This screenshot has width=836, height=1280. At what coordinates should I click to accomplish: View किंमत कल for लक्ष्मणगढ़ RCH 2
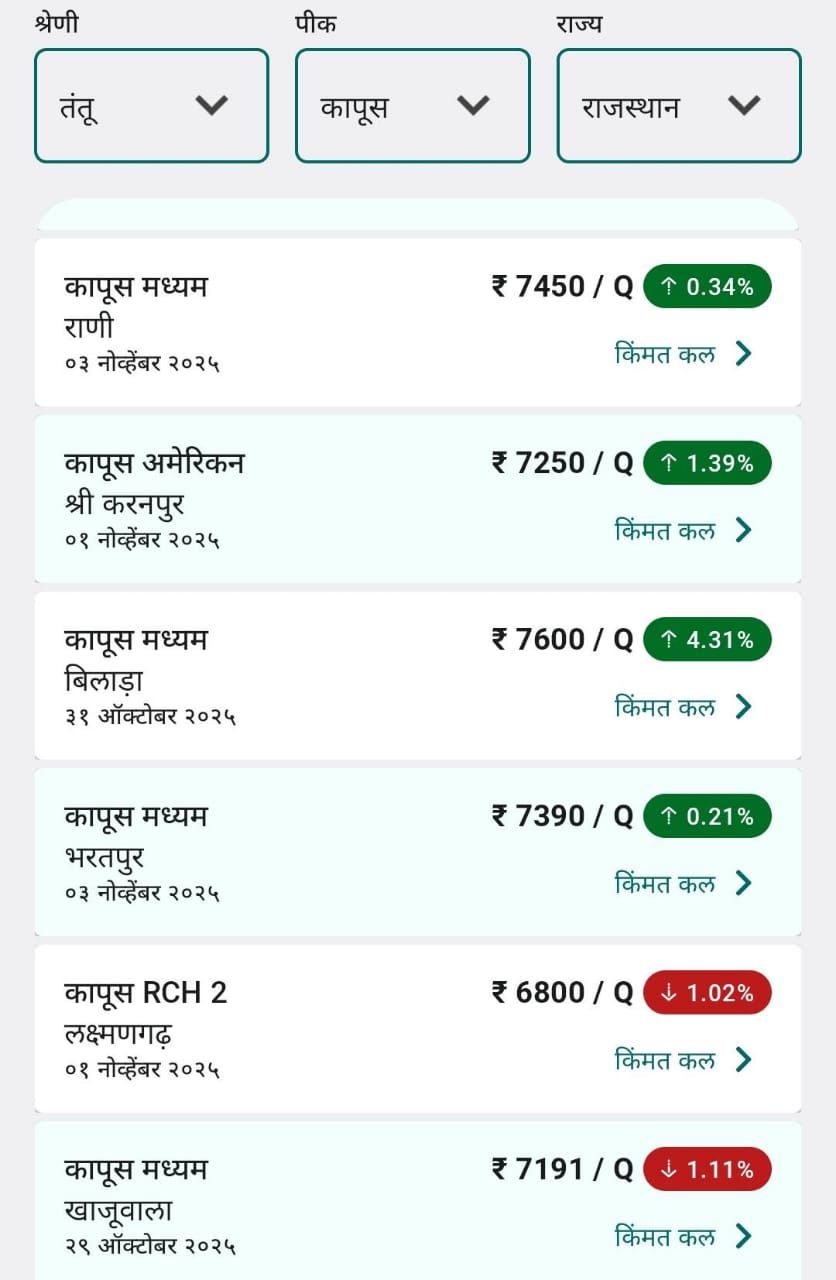[665, 1059]
